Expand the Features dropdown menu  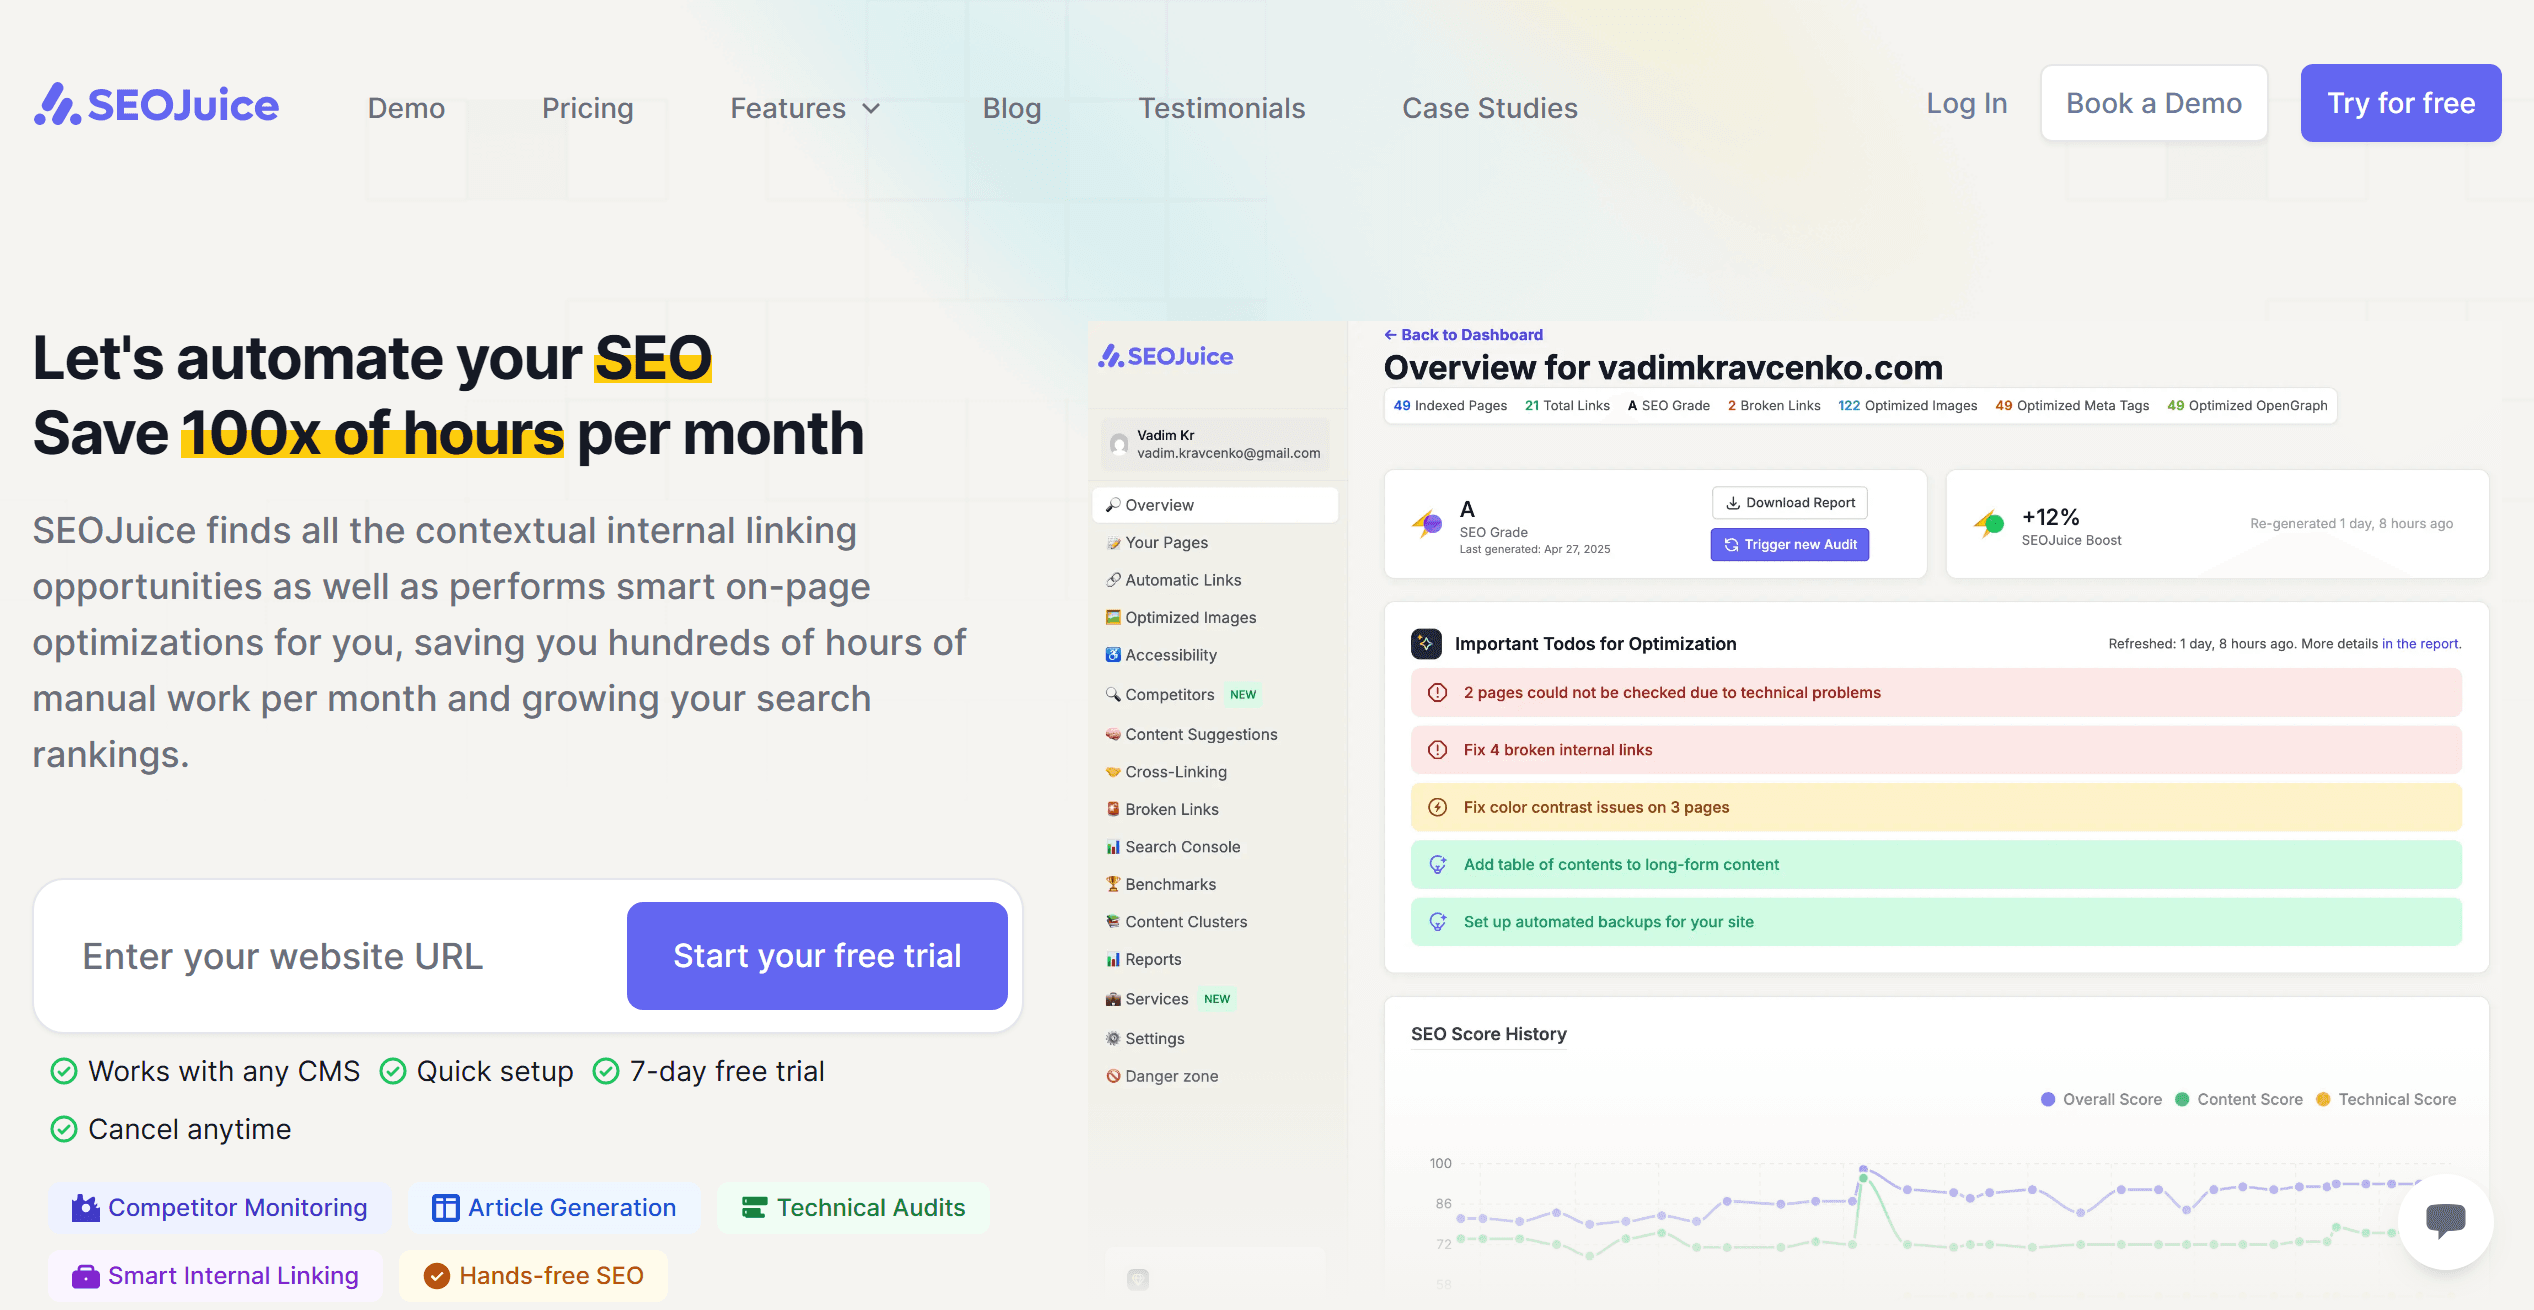[x=805, y=108]
